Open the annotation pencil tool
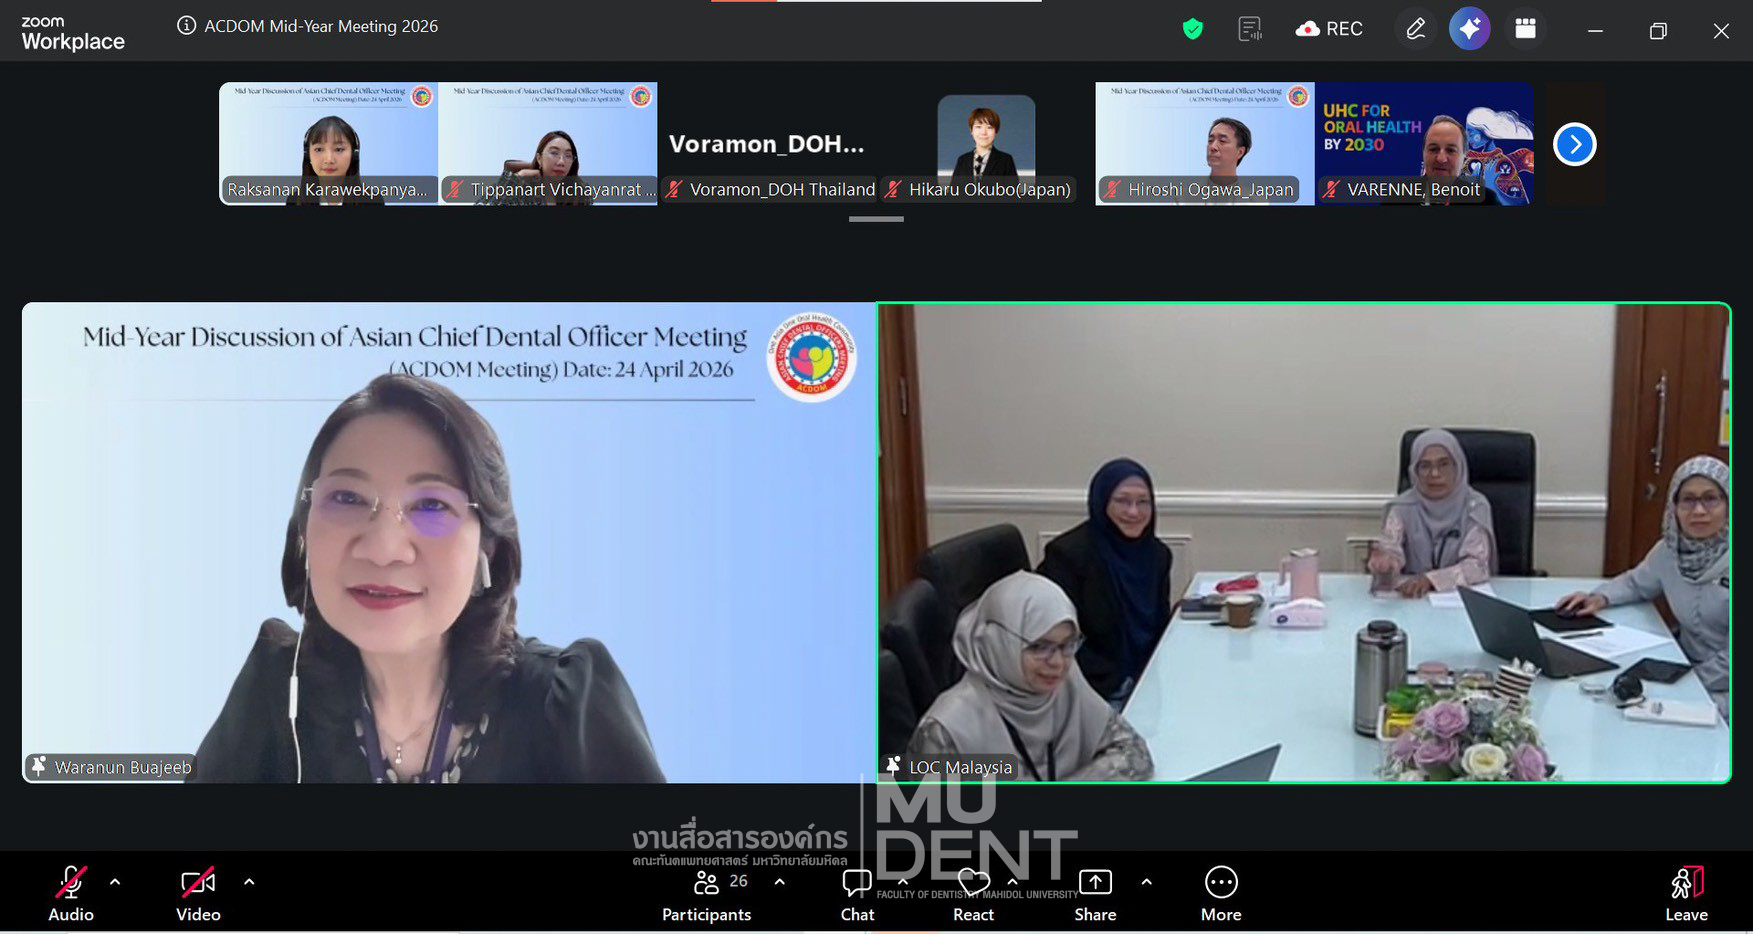Screen dimensions: 1753x934 click(x=1415, y=29)
